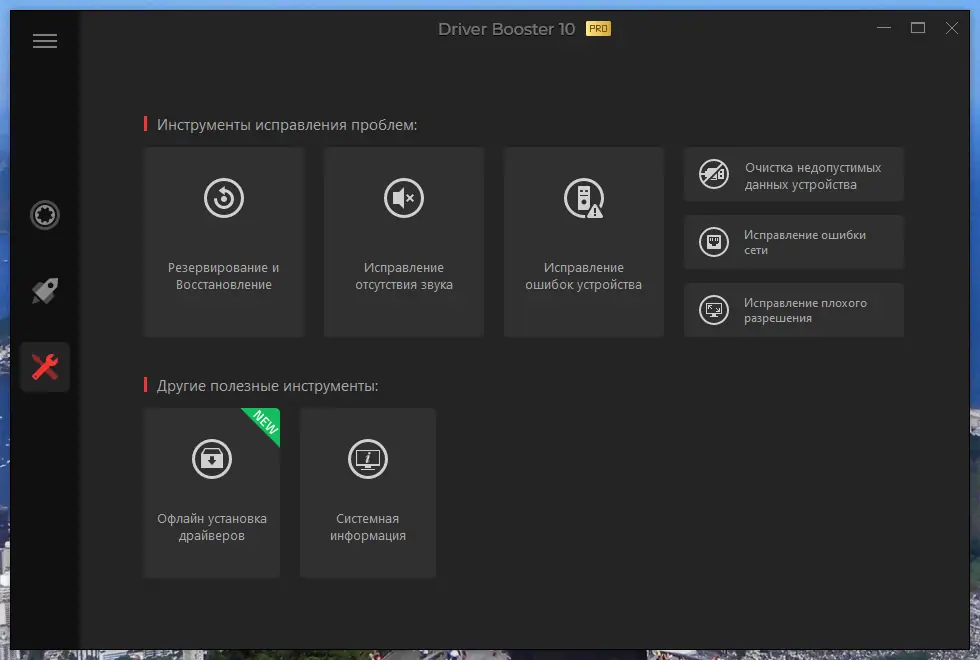Viewport: 980px width, 660px height.
Task: Open Системная информация
Action: click(x=368, y=493)
